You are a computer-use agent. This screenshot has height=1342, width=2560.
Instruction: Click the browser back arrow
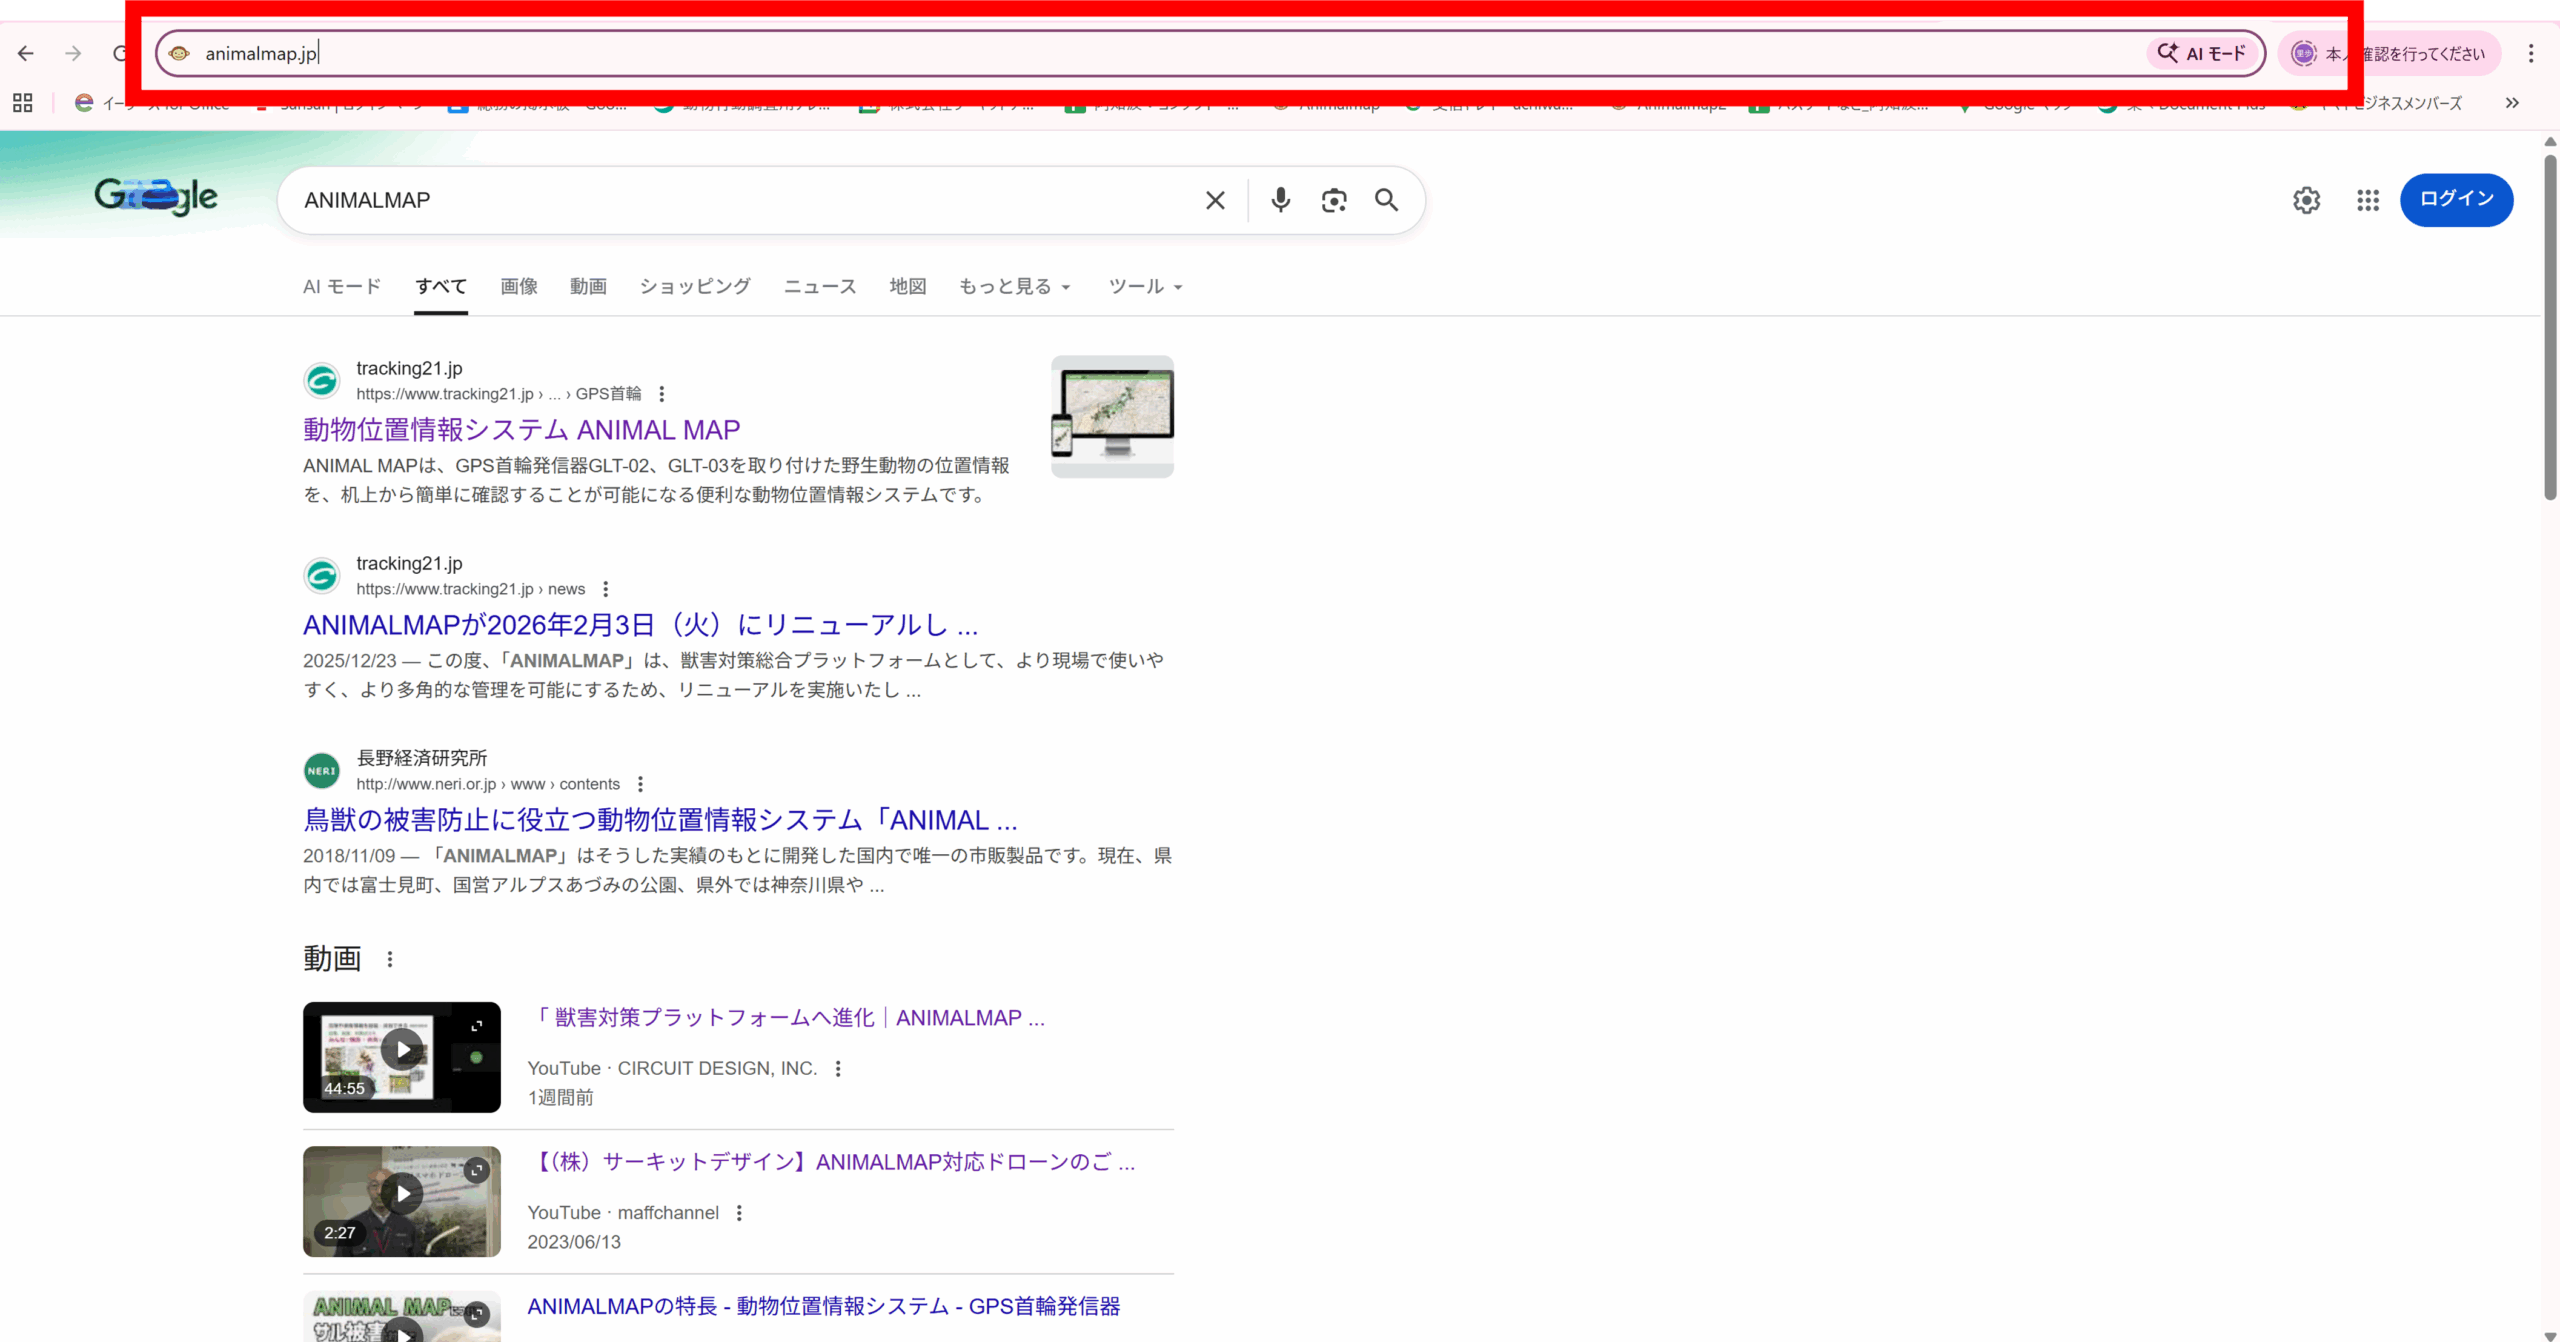(x=26, y=53)
